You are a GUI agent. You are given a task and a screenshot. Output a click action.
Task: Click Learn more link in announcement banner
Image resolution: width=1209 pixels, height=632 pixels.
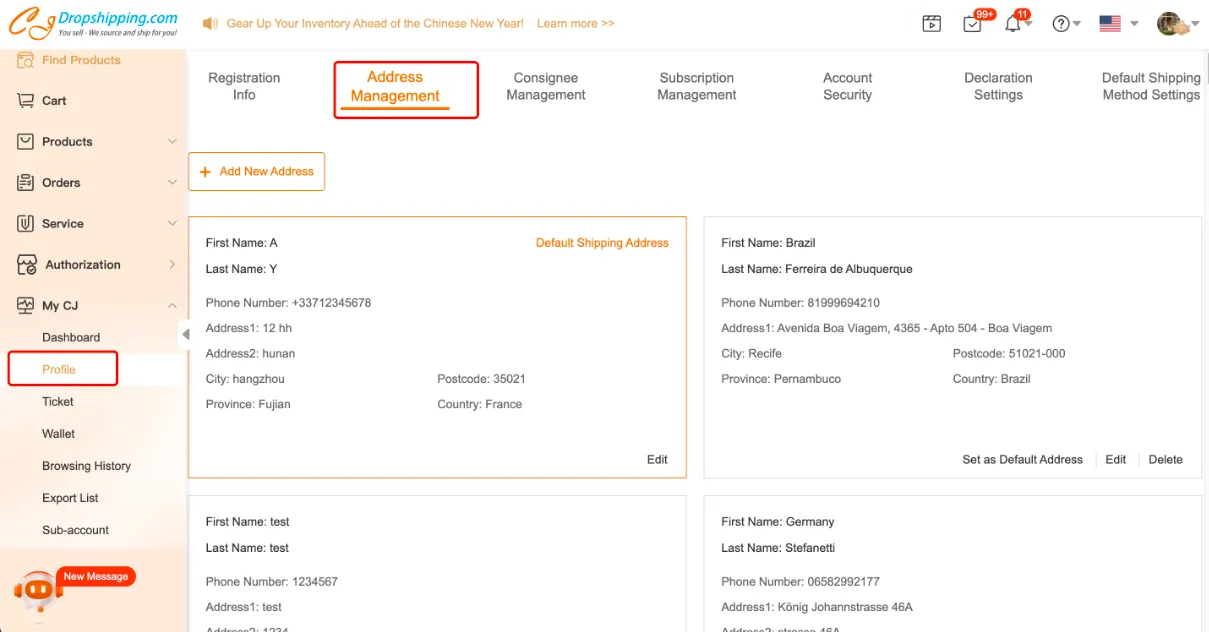pyautogui.click(x=575, y=23)
